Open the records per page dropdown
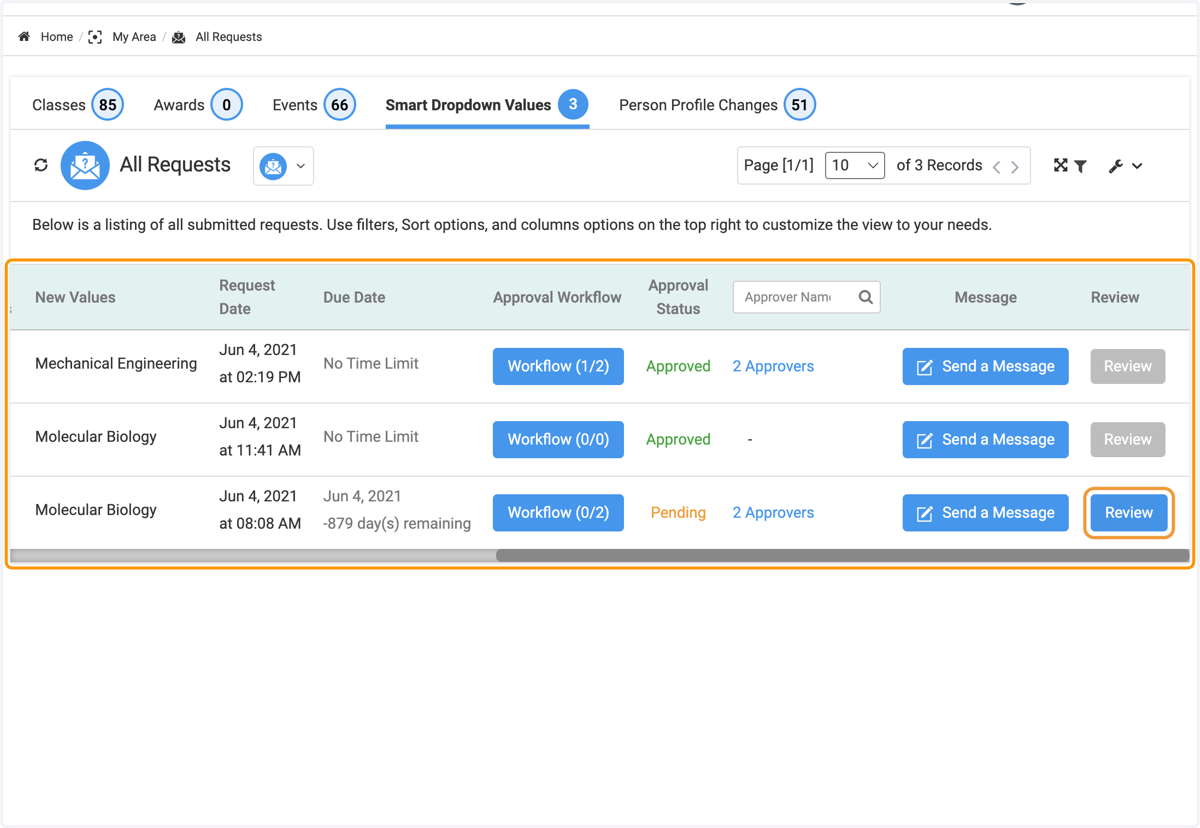Viewport: 1200px width, 828px height. pyautogui.click(x=855, y=165)
